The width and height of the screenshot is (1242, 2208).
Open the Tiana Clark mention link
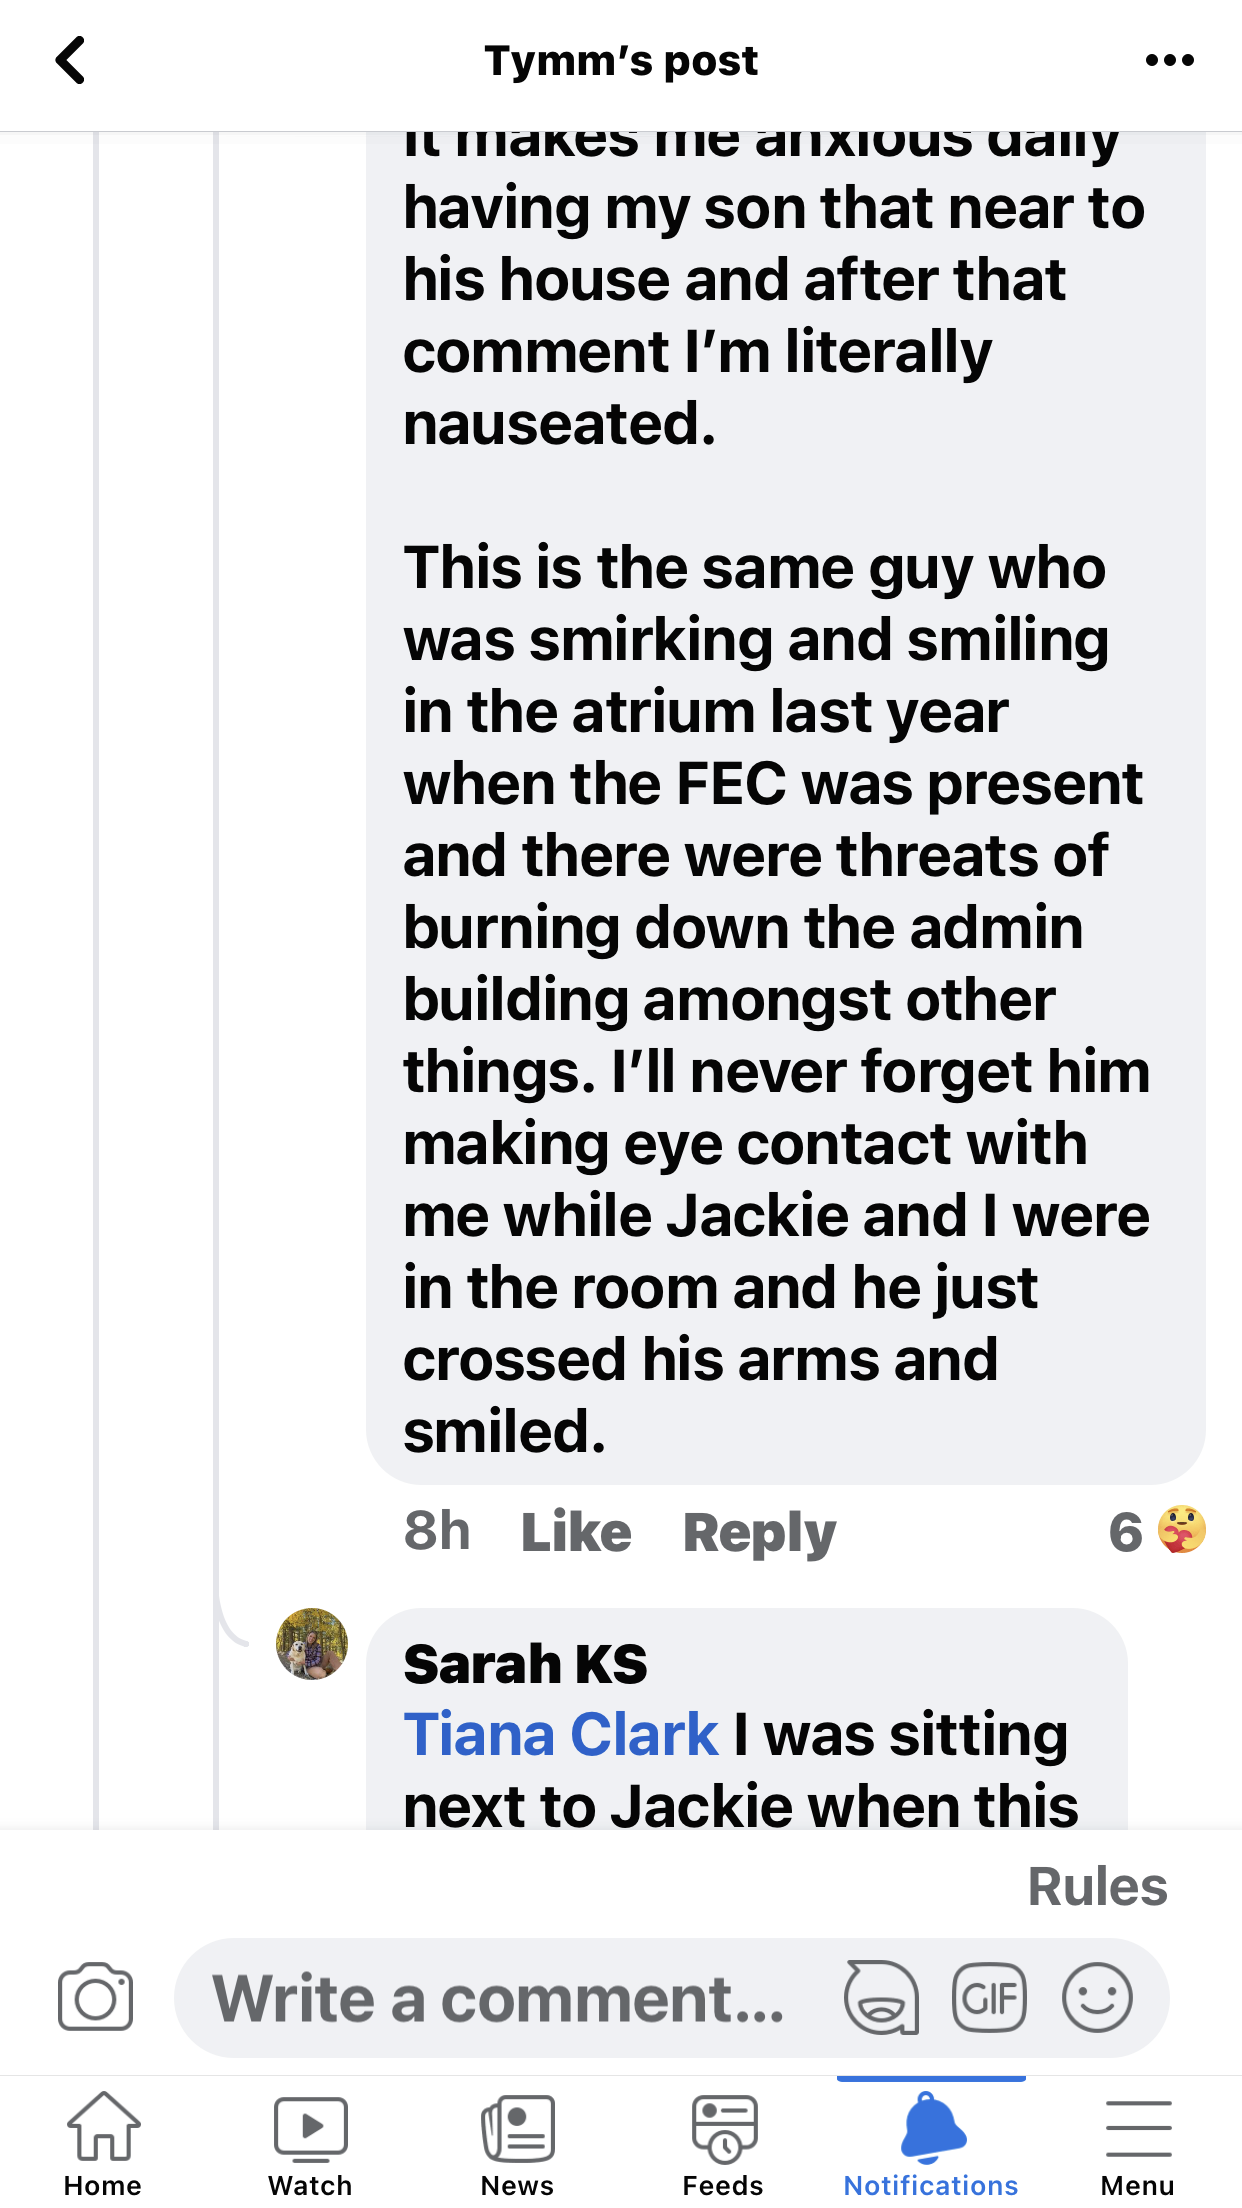click(x=561, y=1734)
